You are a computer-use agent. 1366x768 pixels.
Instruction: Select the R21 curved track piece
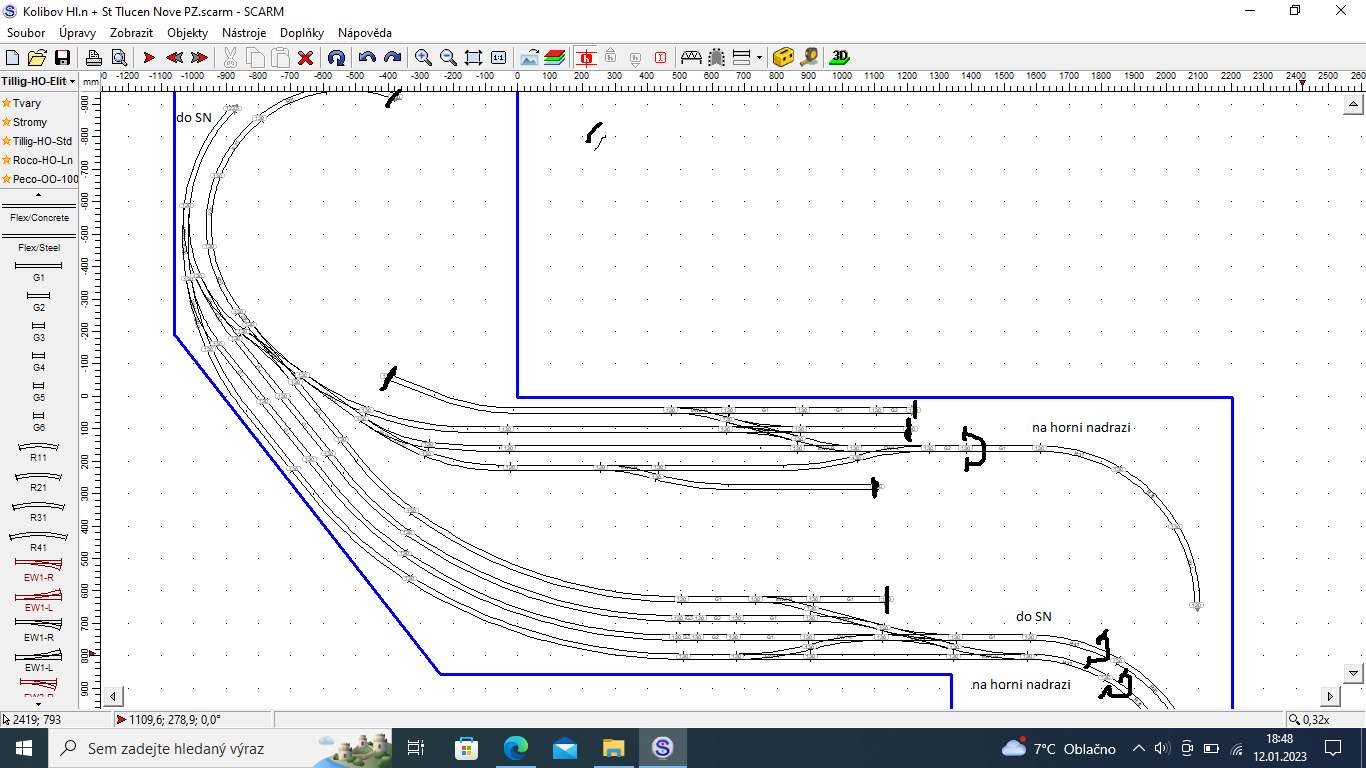39,479
